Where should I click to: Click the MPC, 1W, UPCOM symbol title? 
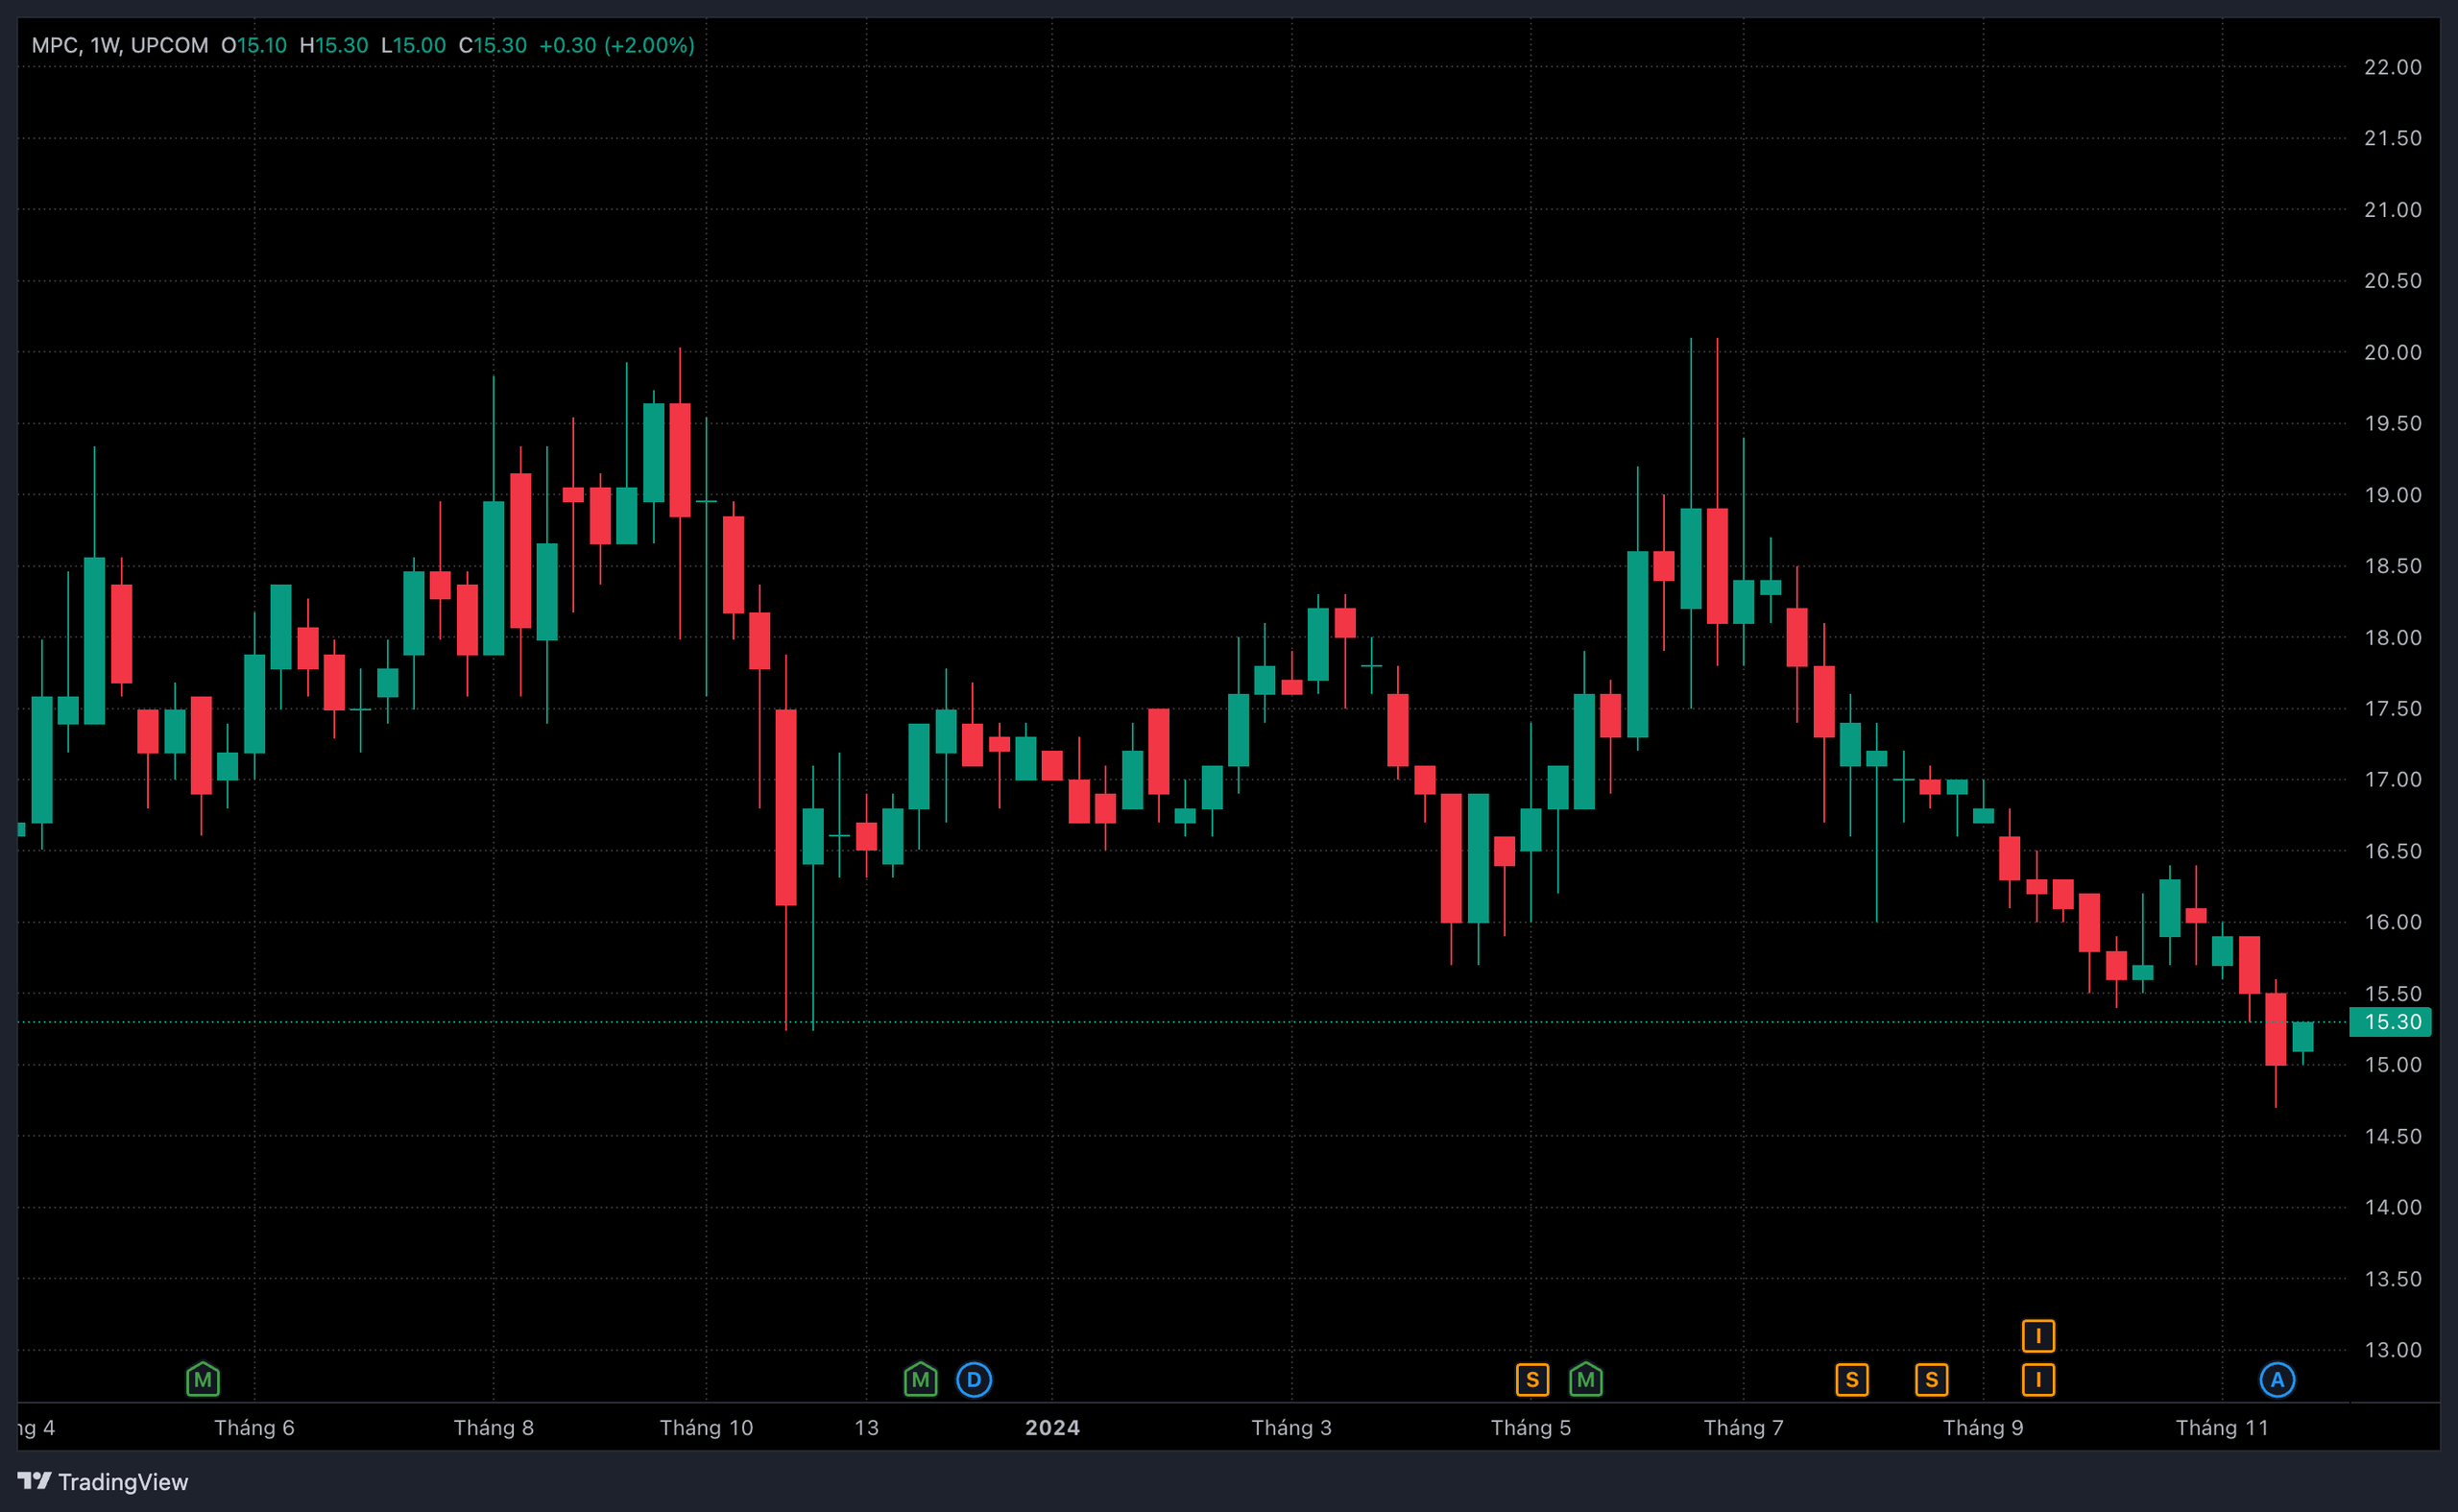(120, 45)
